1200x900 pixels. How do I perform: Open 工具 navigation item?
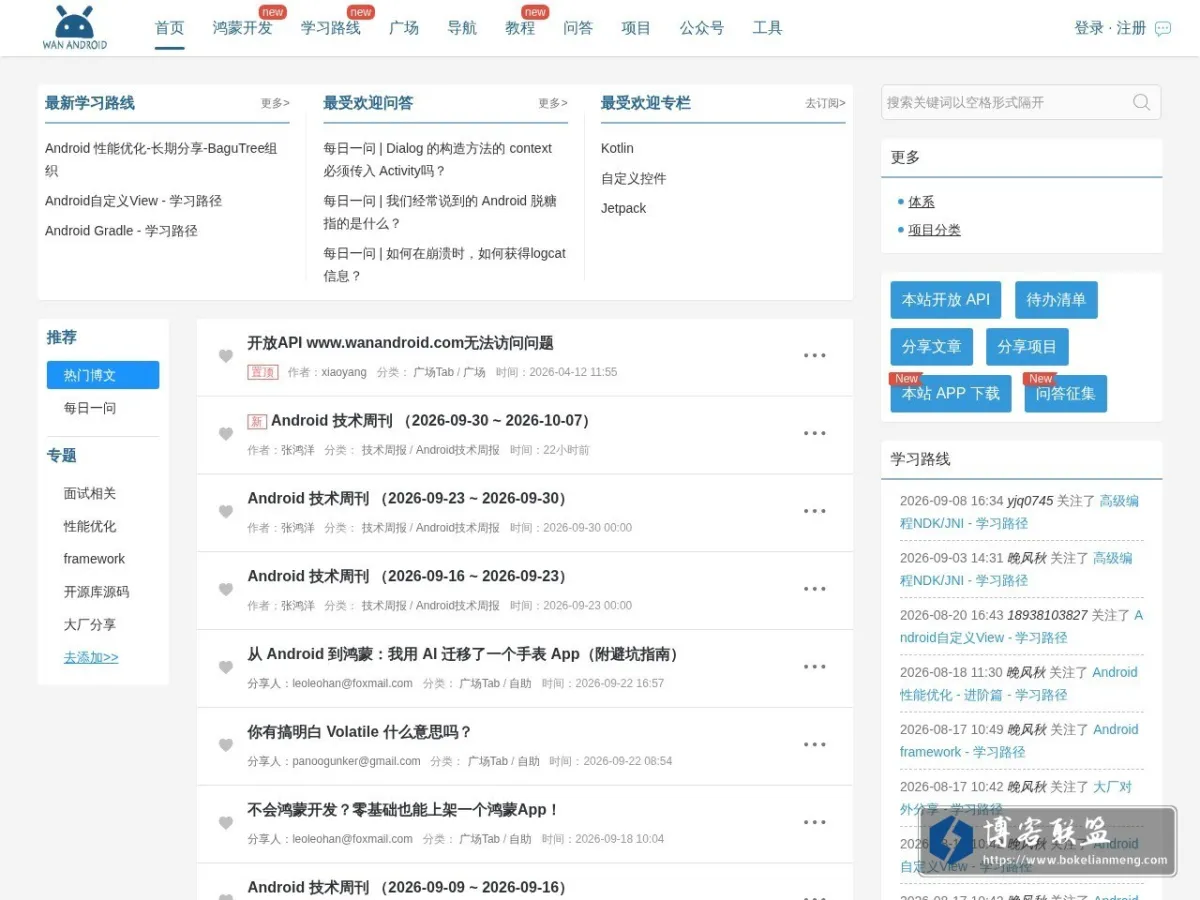[768, 28]
